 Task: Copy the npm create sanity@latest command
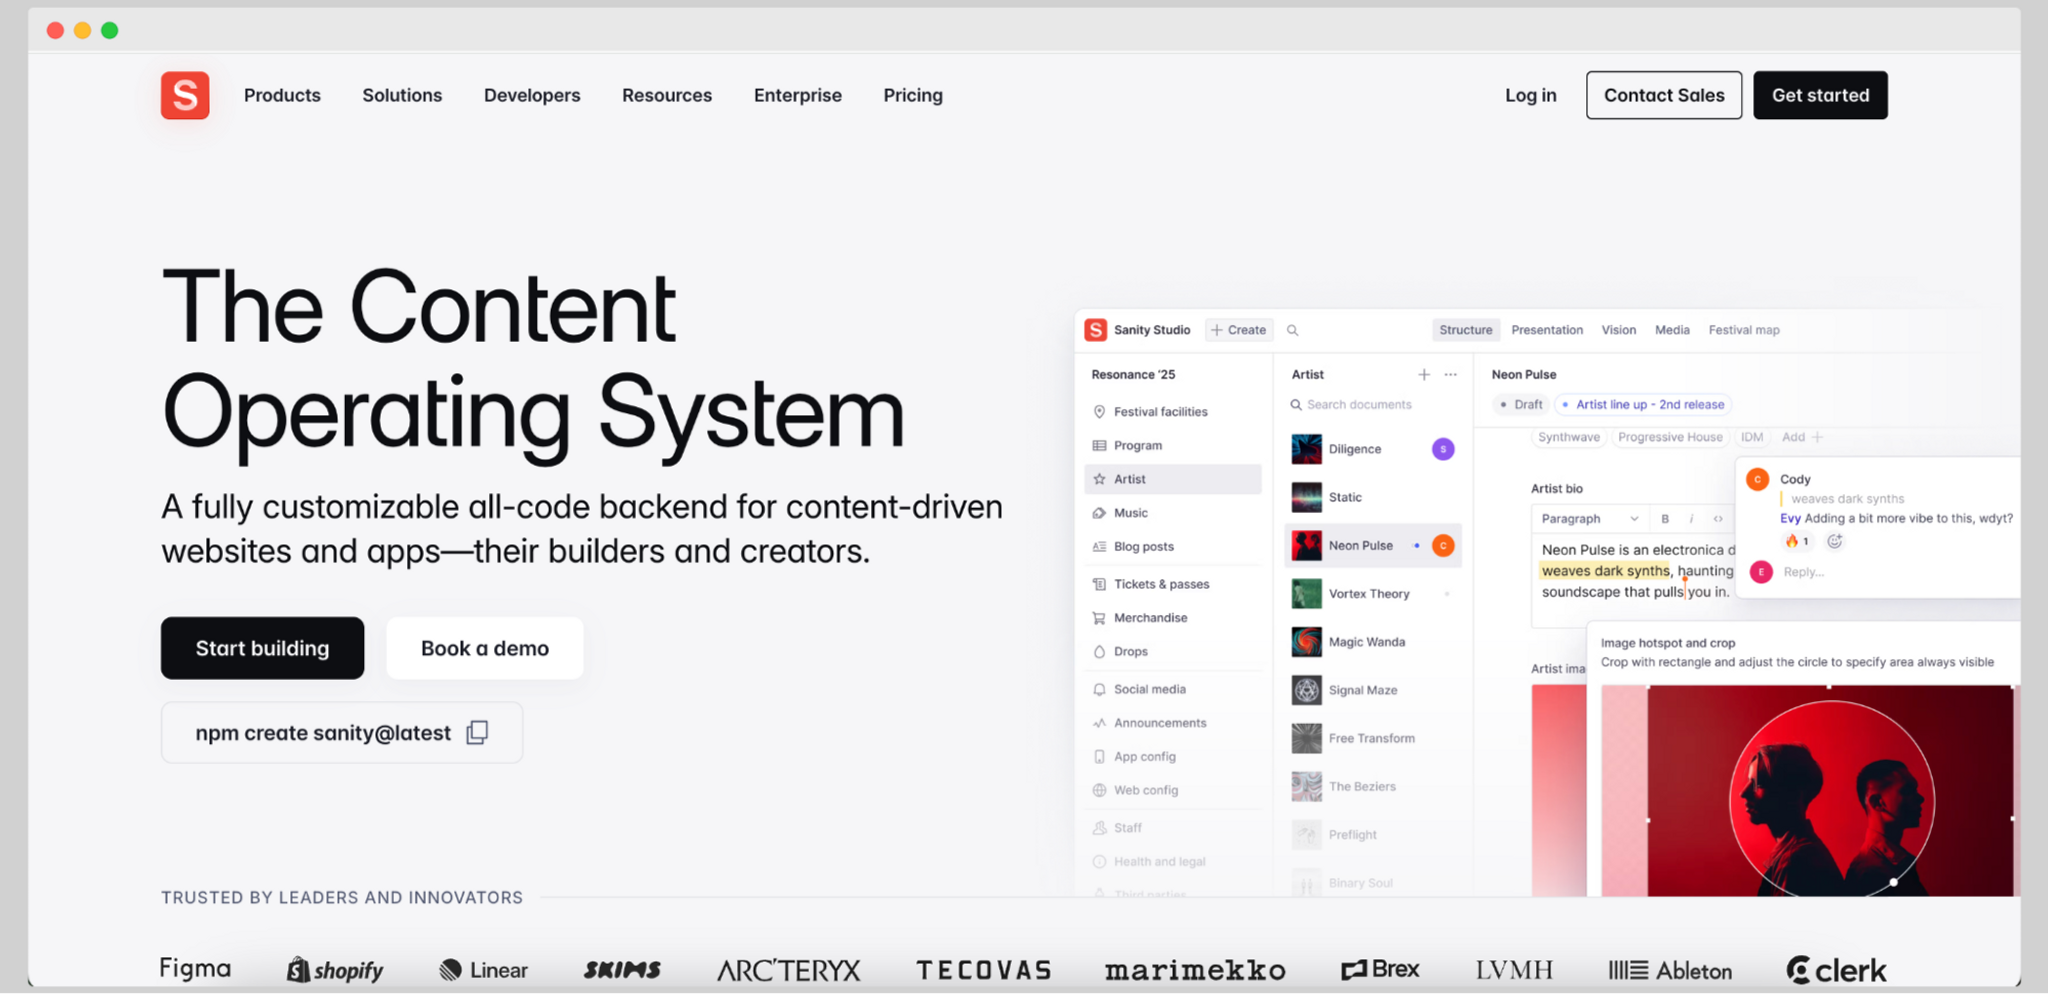[477, 733]
